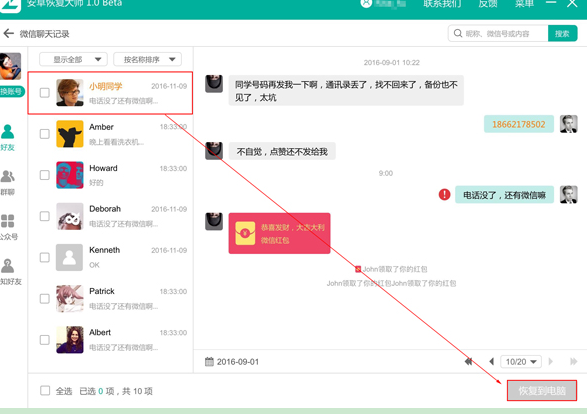This screenshot has height=414, width=587.
Task: Open the 群聊 group chat sidebar tab
Action: tap(7, 183)
